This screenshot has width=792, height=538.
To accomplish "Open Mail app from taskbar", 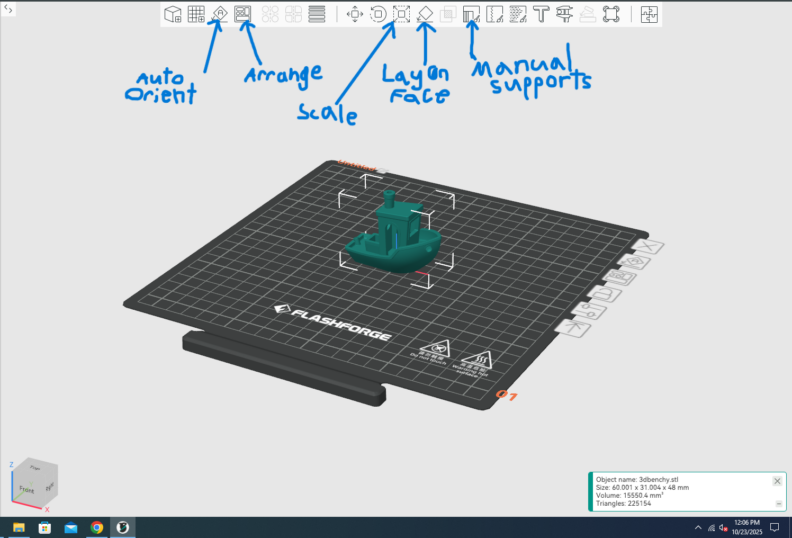I will point(71,527).
